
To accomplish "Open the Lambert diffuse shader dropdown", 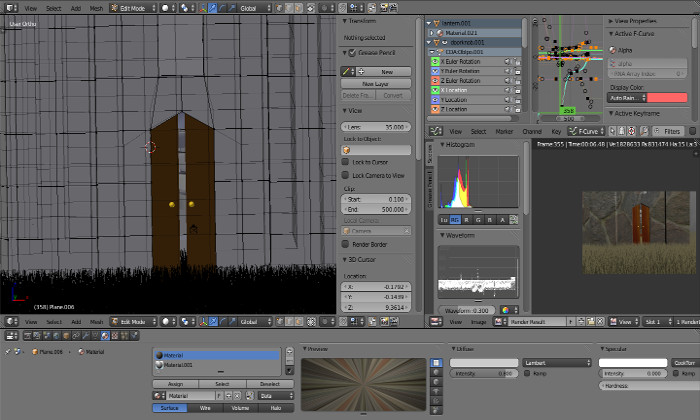I will tap(559, 362).
